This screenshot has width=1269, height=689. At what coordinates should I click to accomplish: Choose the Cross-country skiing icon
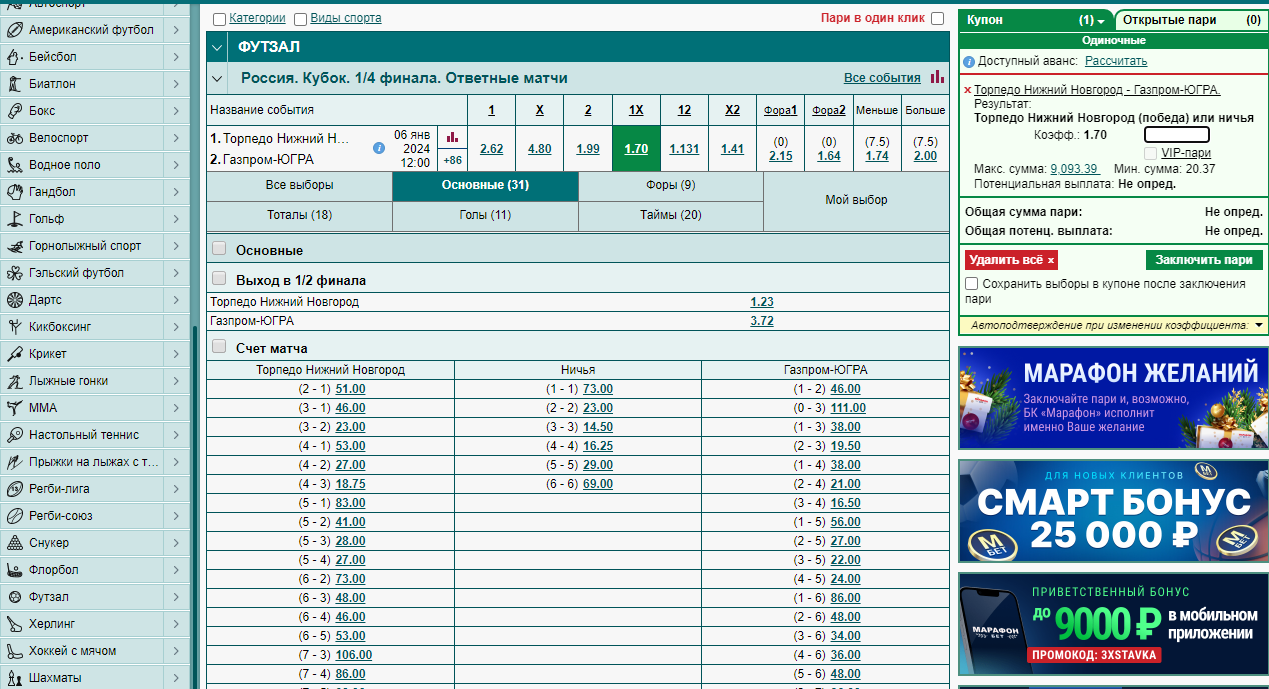pyautogui.click(x=14, y=381)
